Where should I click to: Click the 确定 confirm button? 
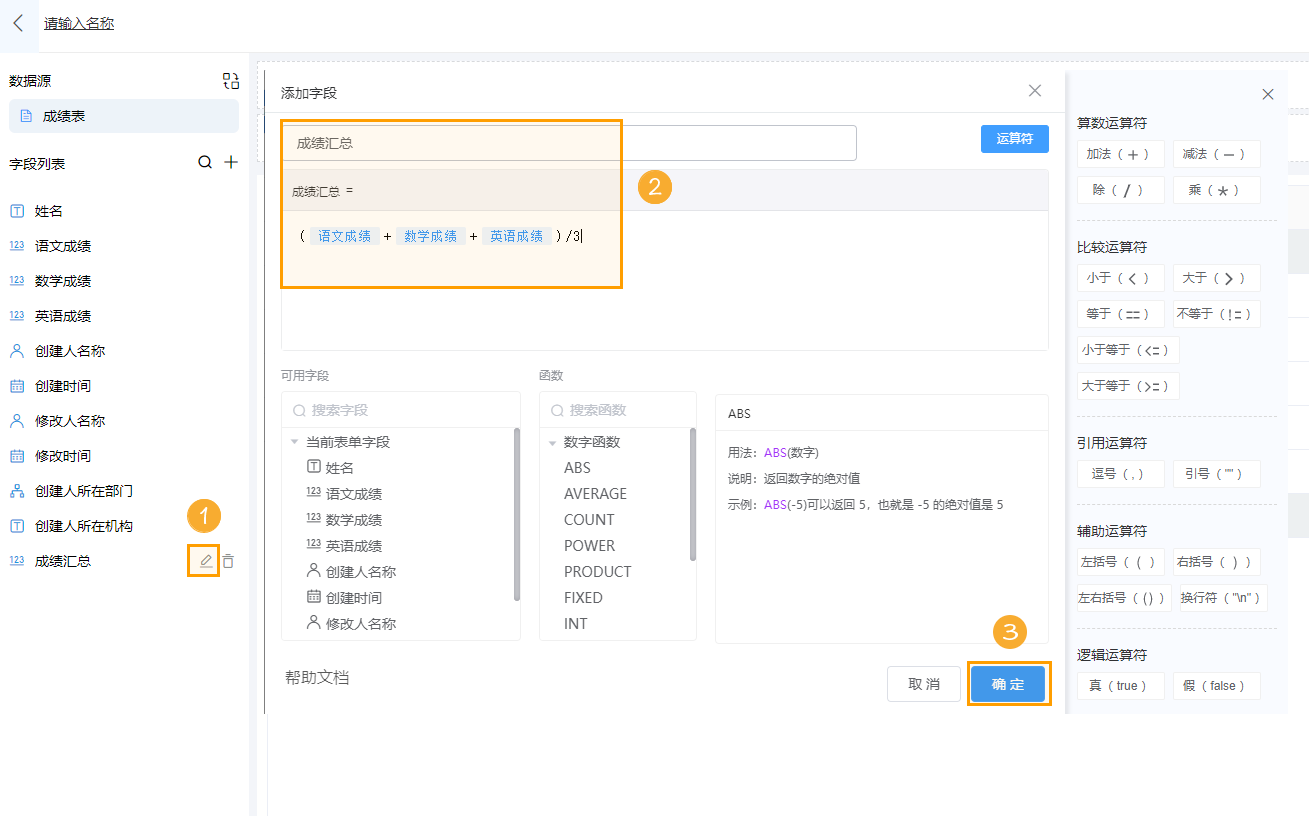[x=1008, y=684]
